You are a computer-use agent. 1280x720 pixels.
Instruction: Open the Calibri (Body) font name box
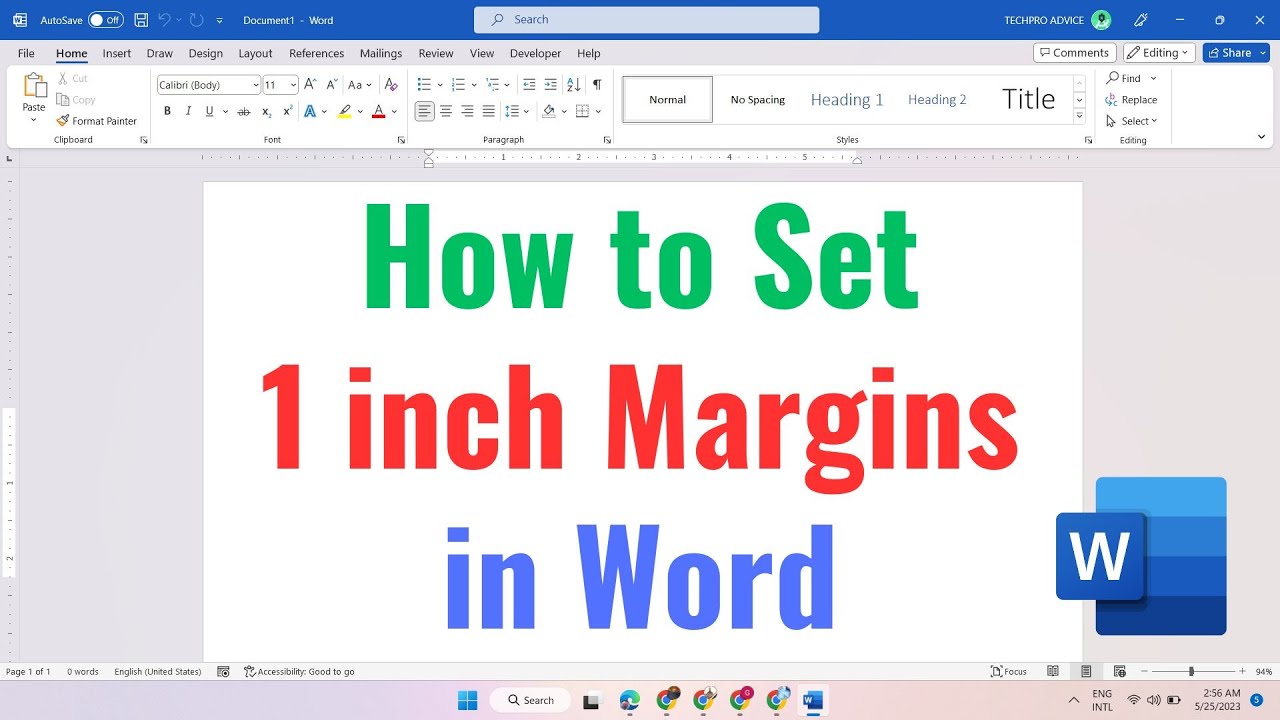pyautogui.click(x=208, y=85)
